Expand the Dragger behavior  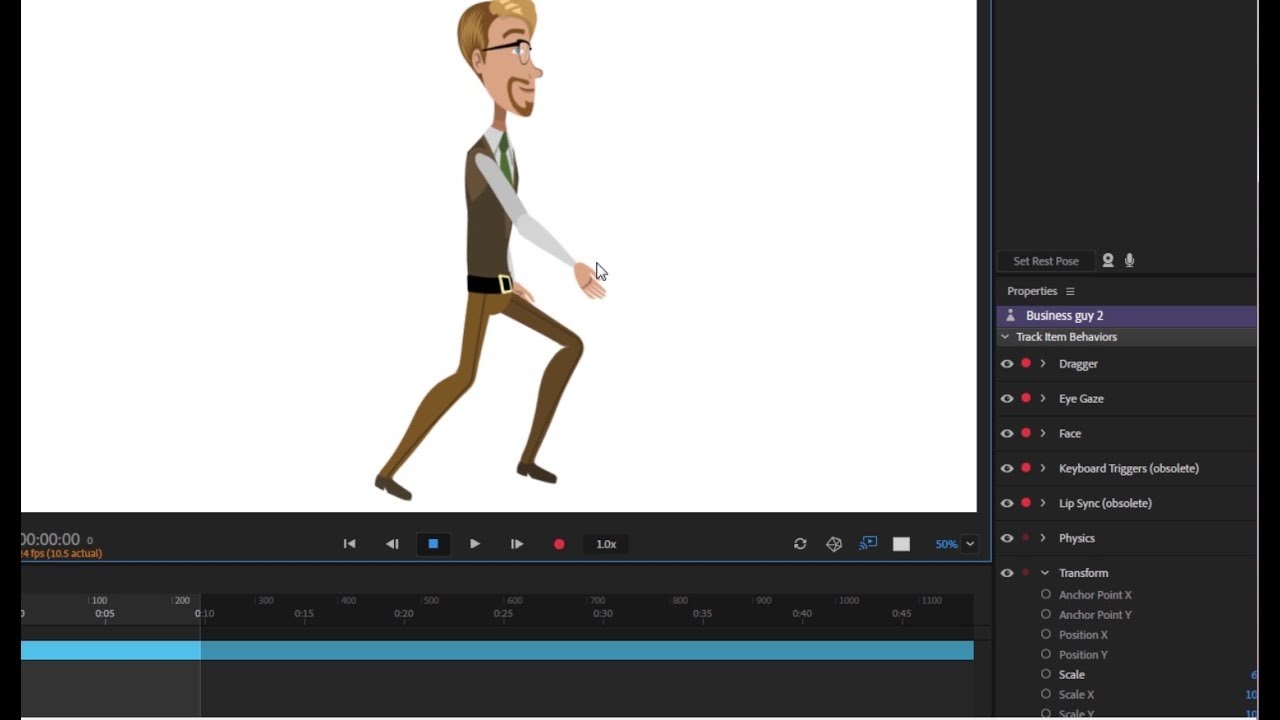pyautogui.click(x=1043, y=364)
